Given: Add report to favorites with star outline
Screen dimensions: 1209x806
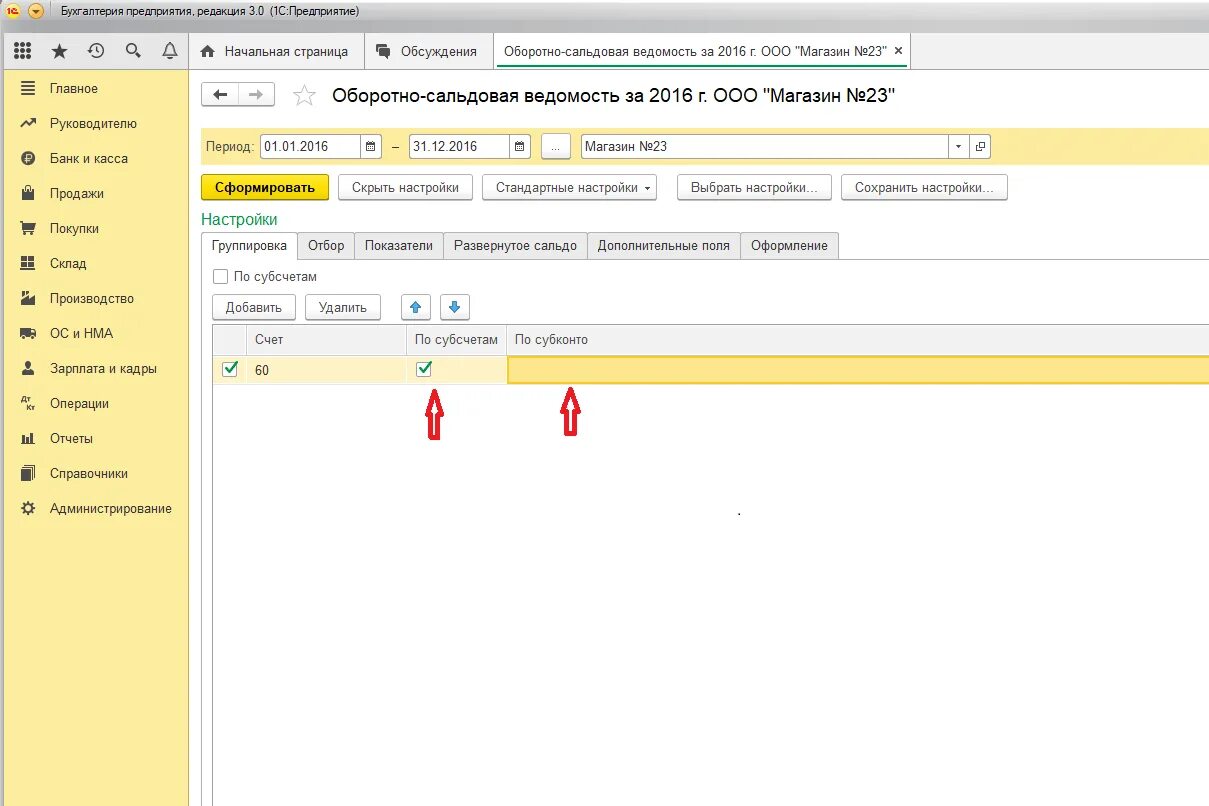Looking at the screenshot, I should pyautogui.click(x=304, y=96).
